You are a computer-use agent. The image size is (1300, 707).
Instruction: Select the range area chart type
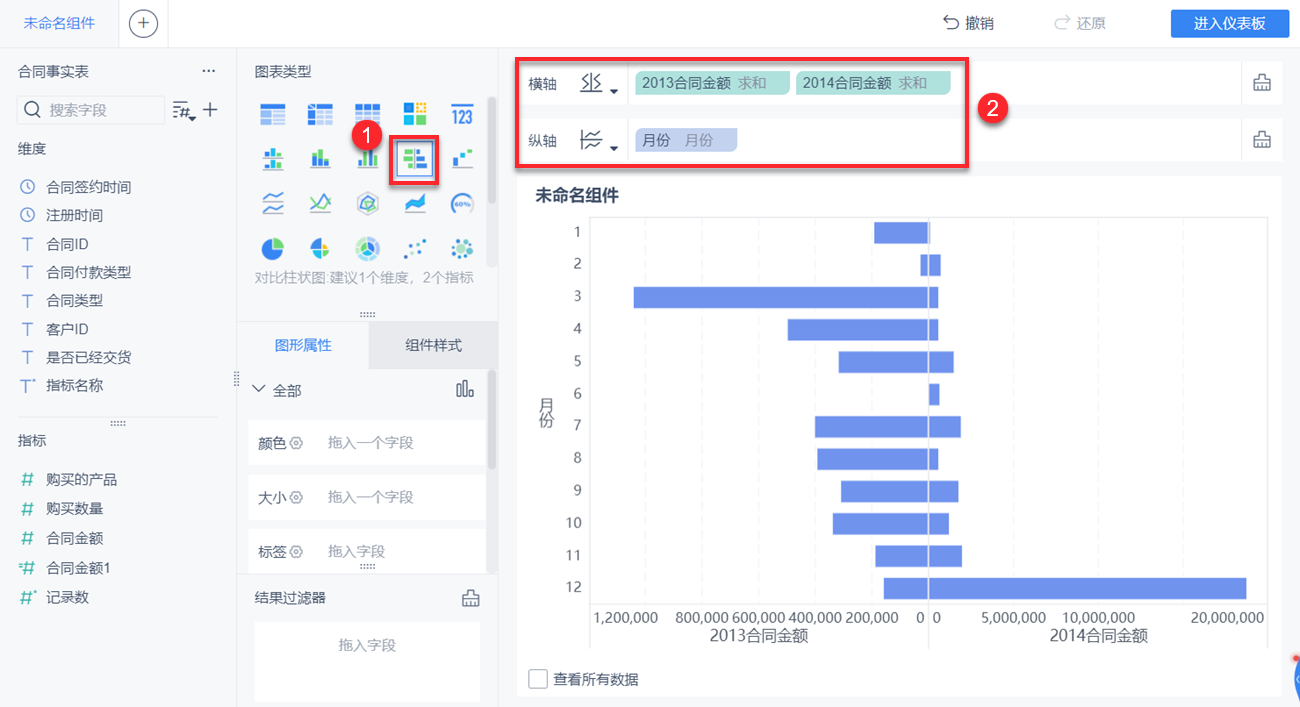coord(415,203)
